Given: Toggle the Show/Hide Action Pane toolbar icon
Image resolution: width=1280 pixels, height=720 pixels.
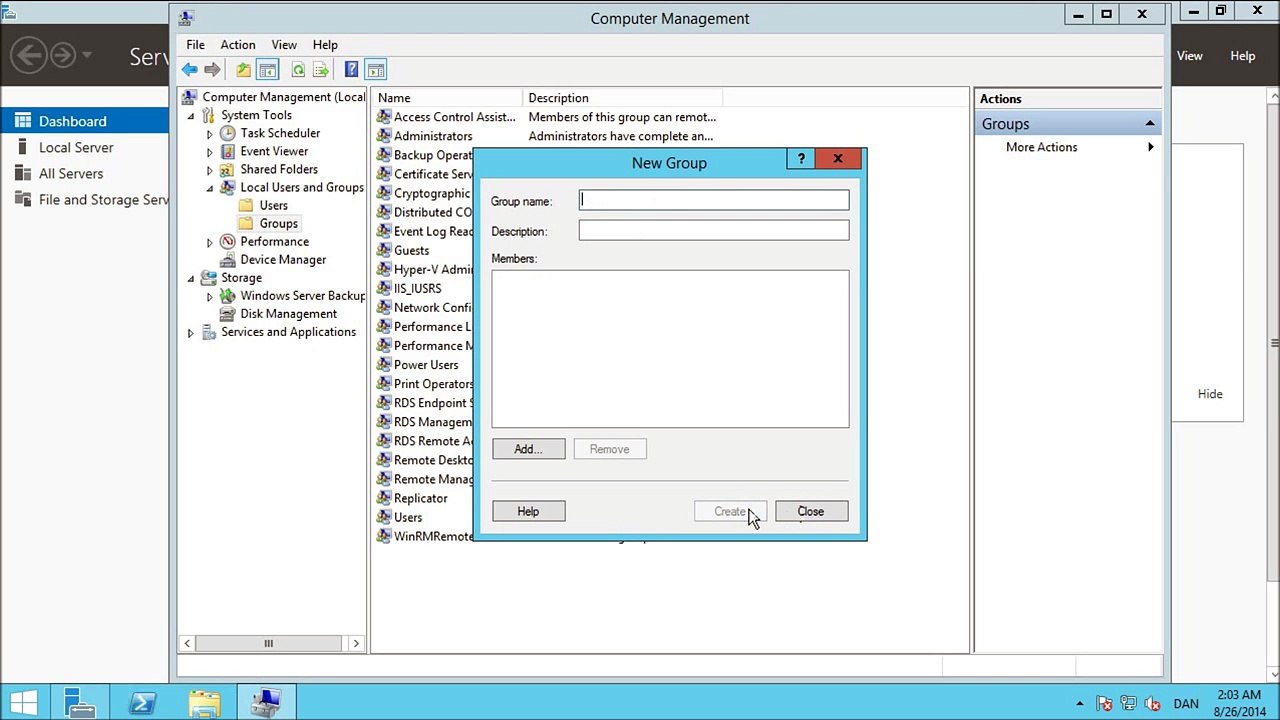Looking at the screenshot, I should point(376,70).
